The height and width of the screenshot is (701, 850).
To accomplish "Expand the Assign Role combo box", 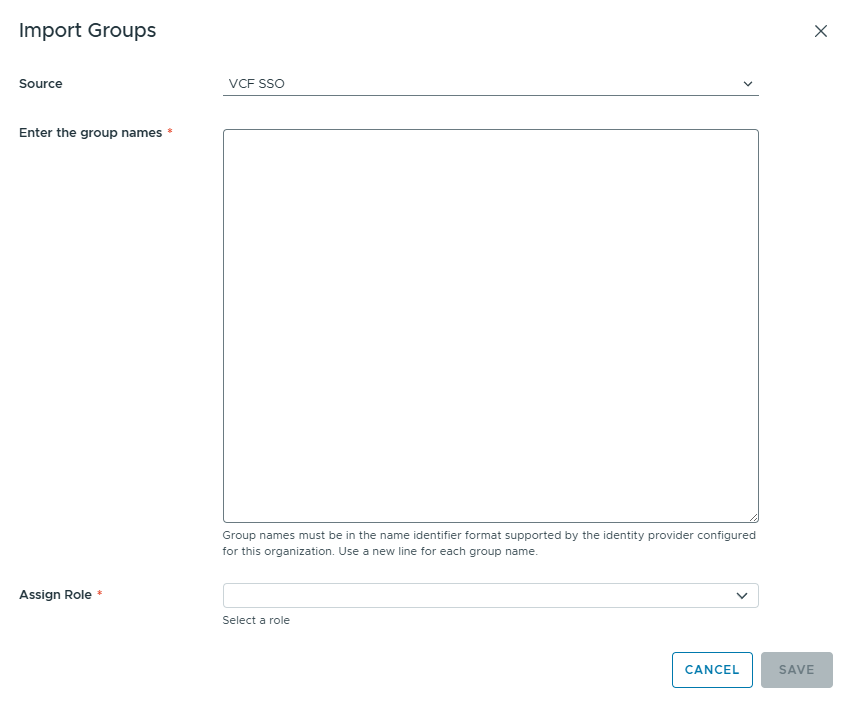I will point(491,595).
